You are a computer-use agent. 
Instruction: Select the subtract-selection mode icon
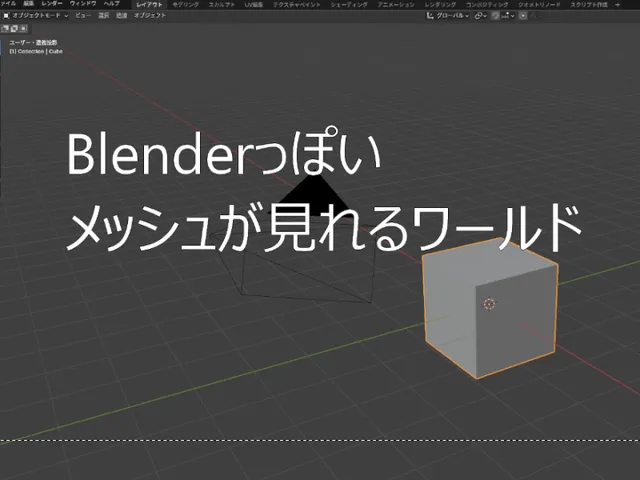click(x=23, y=28)
